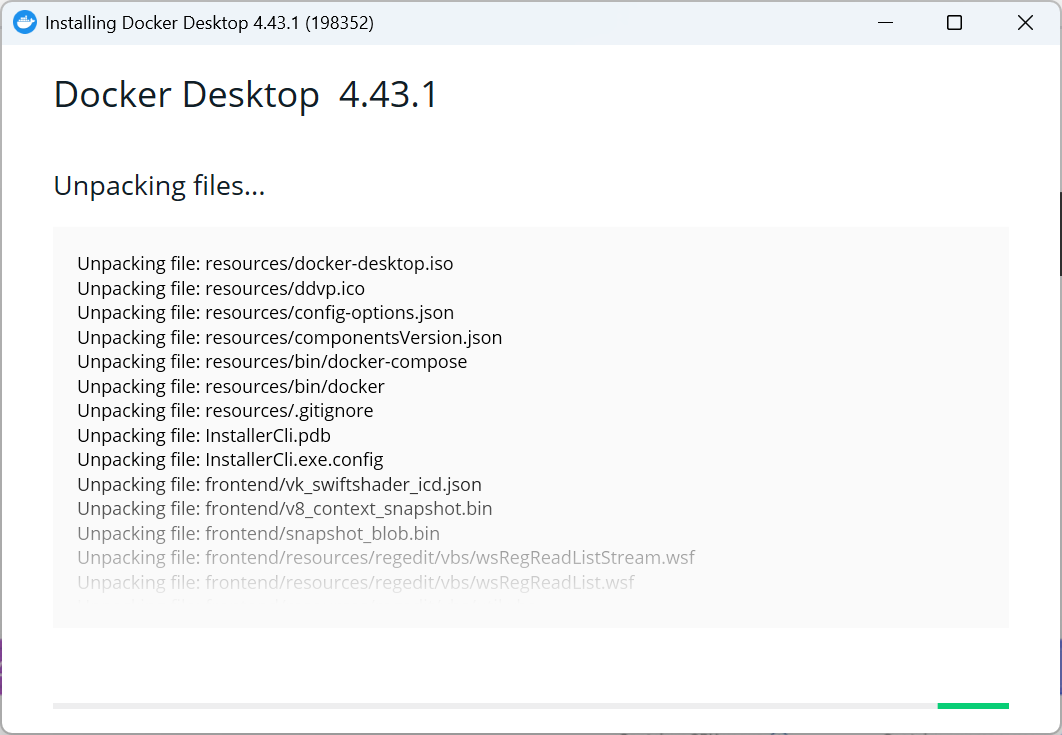Minimize the Docker installer window
This screenshot has width=1062, height=735.
(x=885, y=22)
